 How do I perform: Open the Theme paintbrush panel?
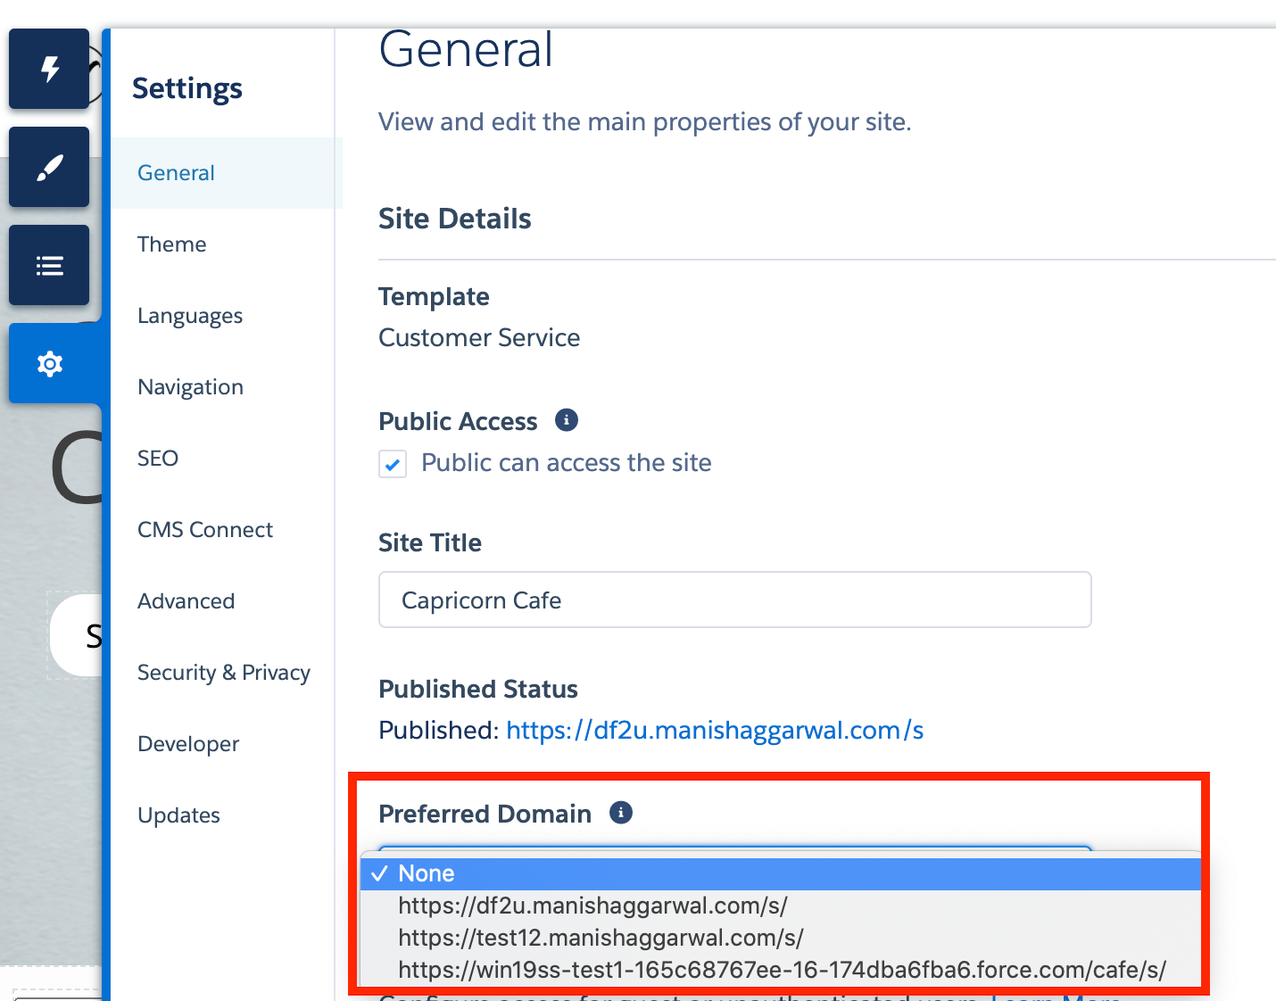pyautogui.click(x=49, y=167)
